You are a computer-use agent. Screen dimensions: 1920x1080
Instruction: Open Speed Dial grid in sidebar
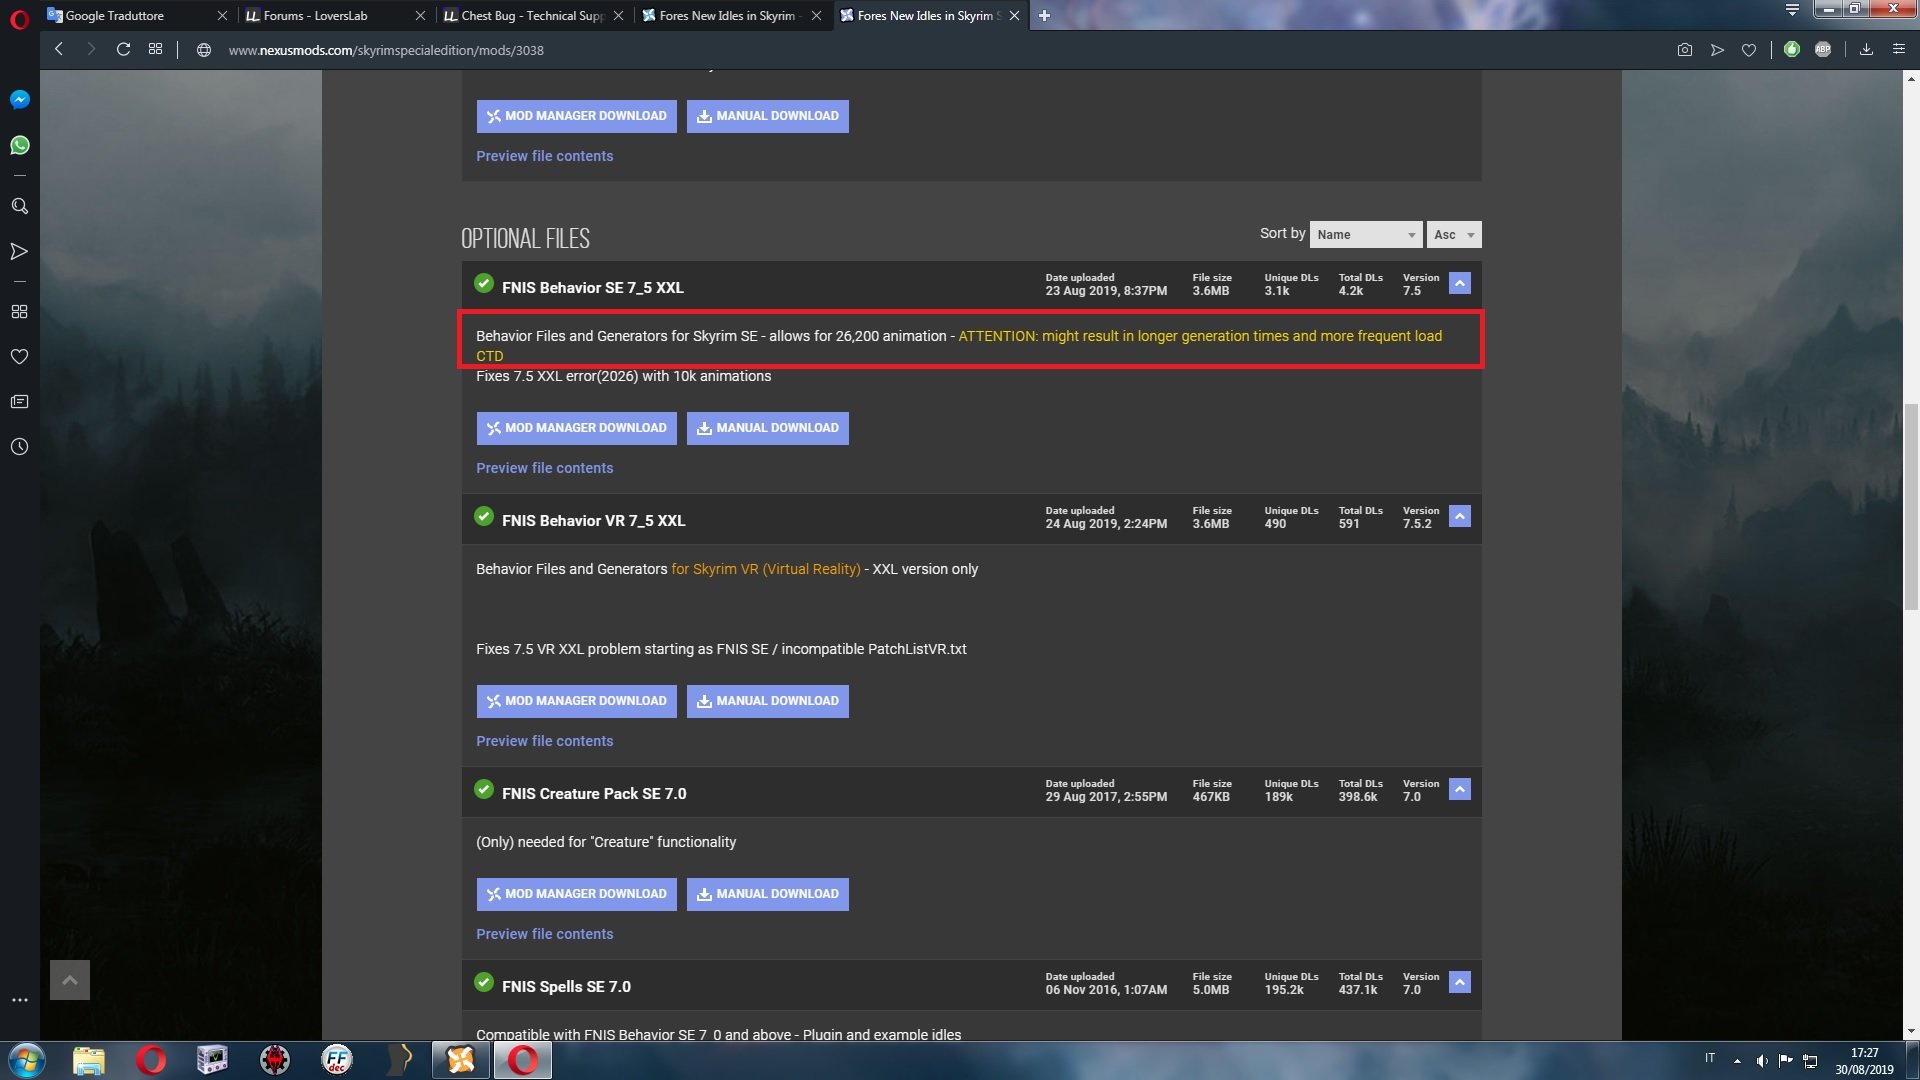(19, 311)
